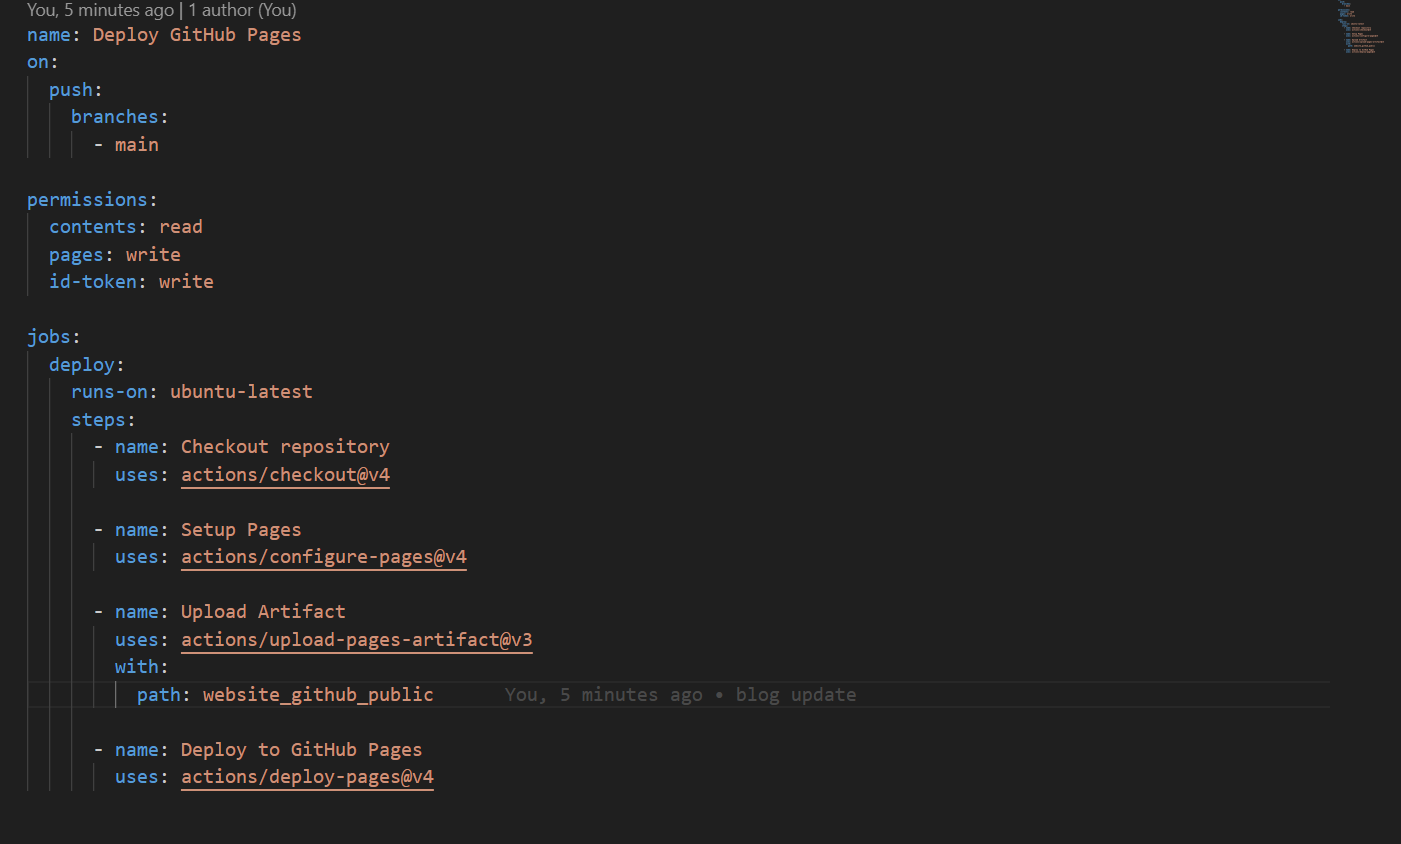Click the 'main' branch entry
The image size is (1401, 844).
point(137,145)
